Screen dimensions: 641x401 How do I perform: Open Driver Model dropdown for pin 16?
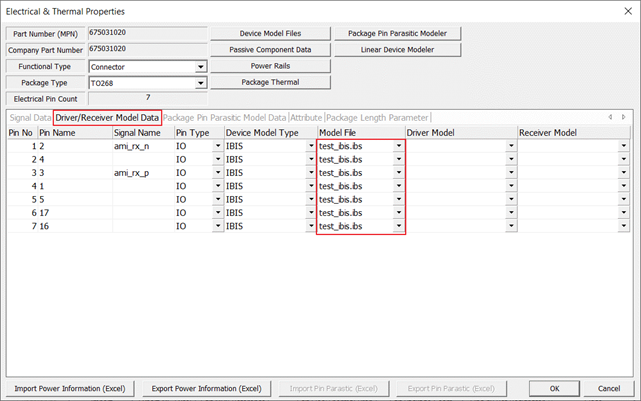[511, 227]
